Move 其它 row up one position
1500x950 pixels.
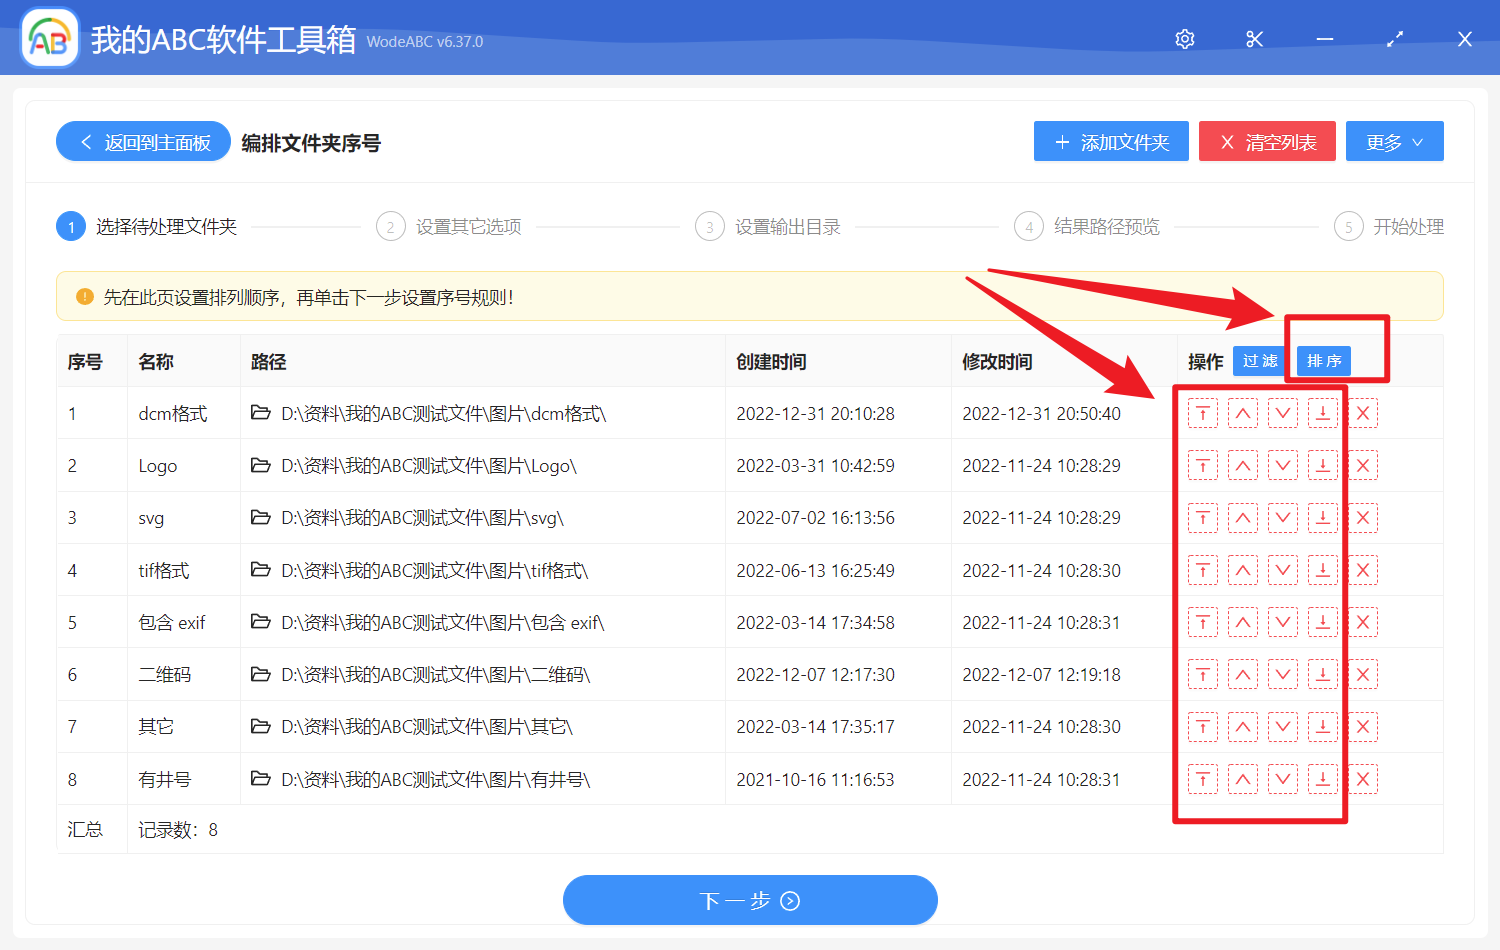1242,727
